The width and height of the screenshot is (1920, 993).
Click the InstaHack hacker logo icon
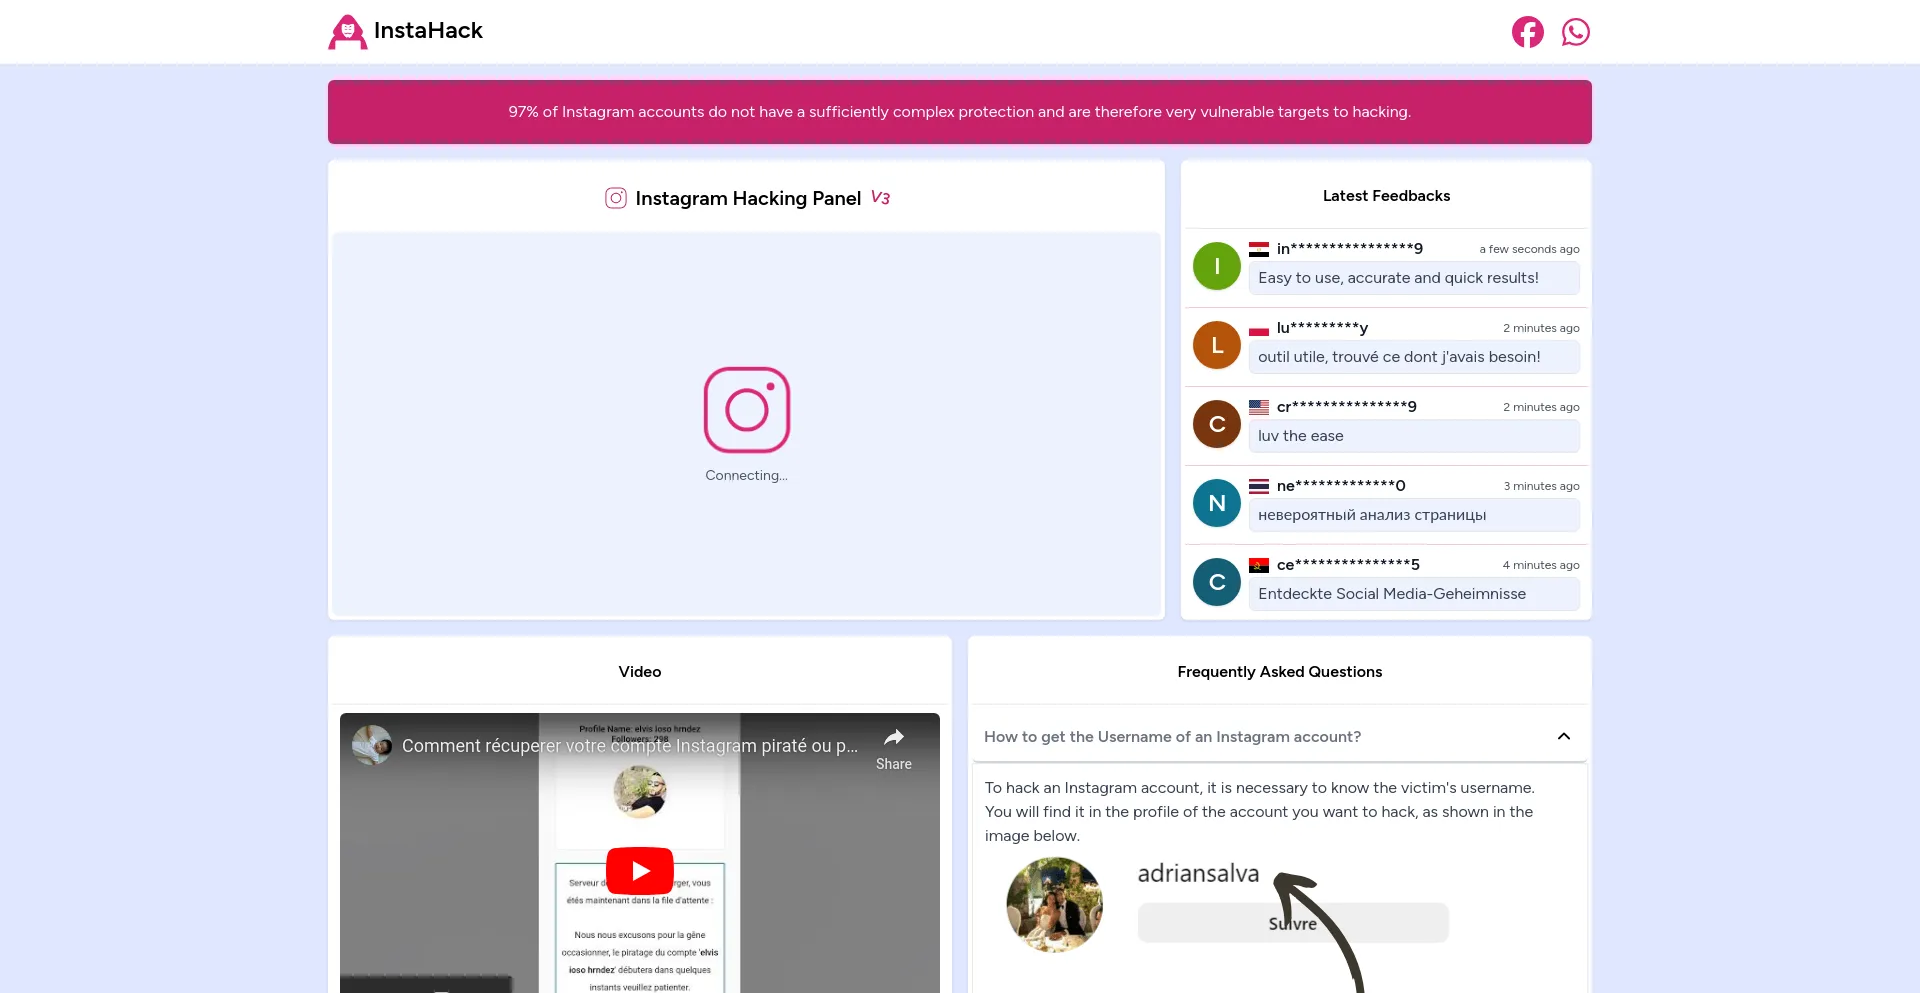(347, 32)
